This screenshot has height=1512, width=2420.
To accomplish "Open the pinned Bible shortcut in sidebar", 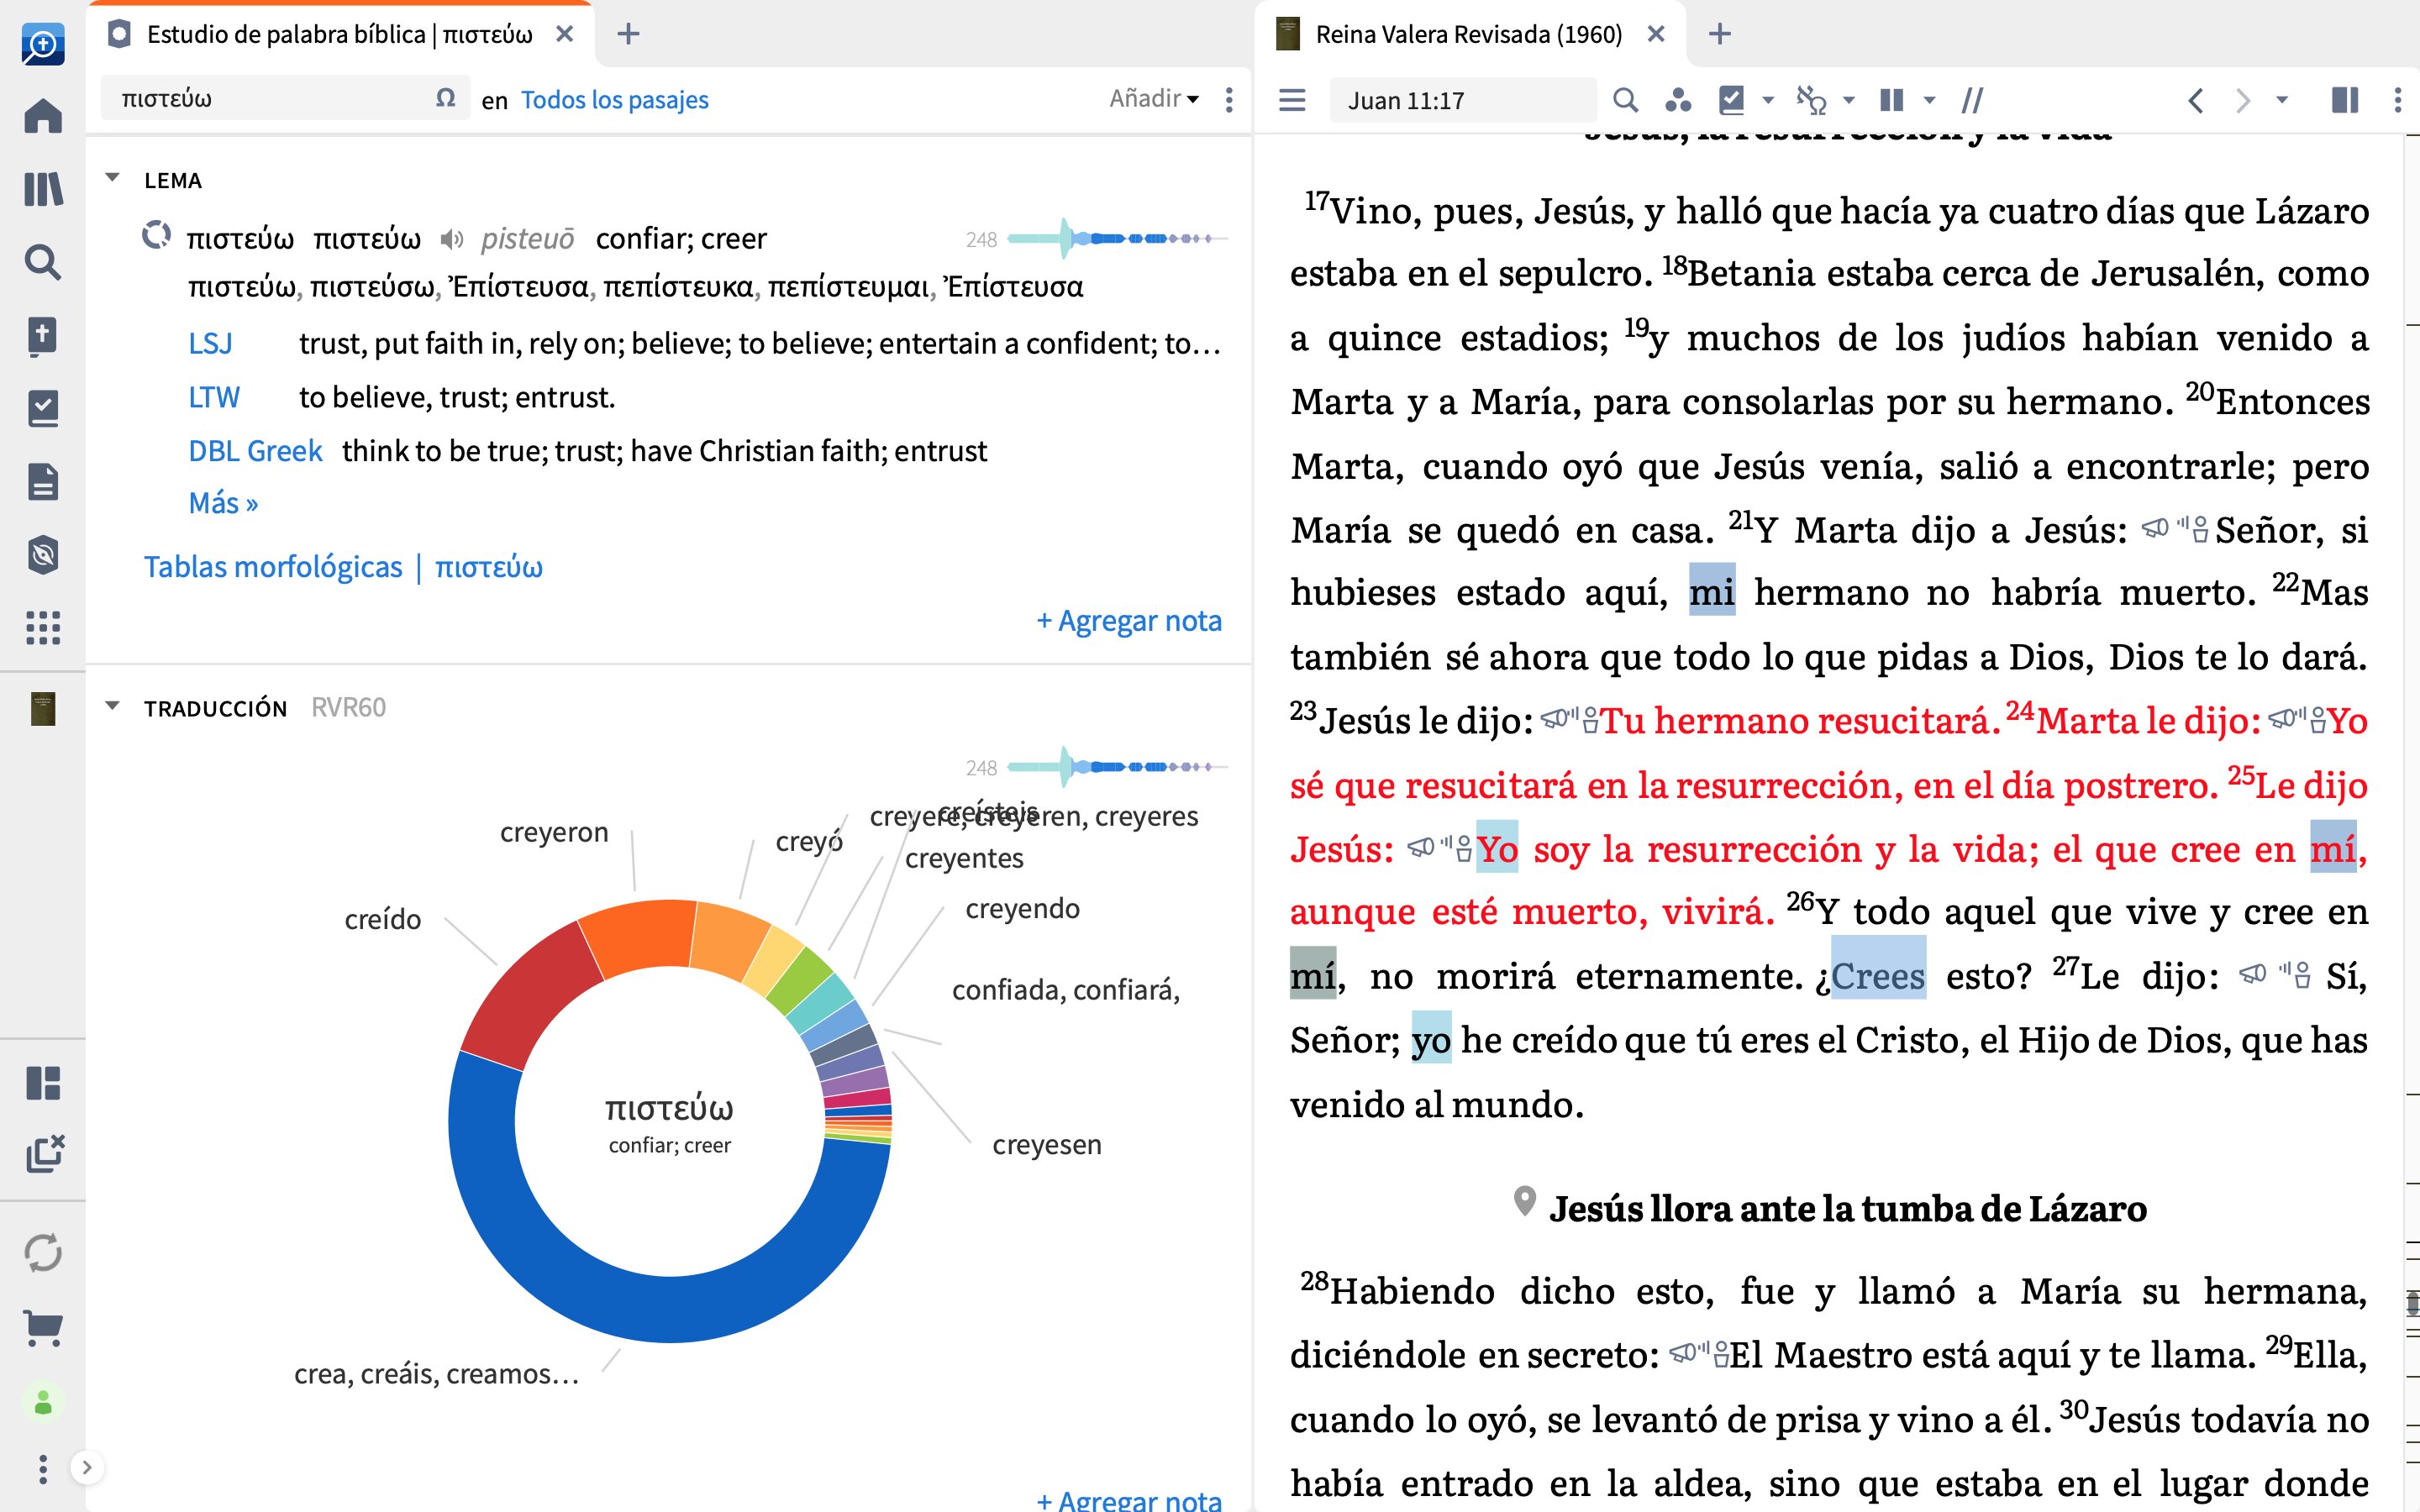I will (x=42, y=709).
